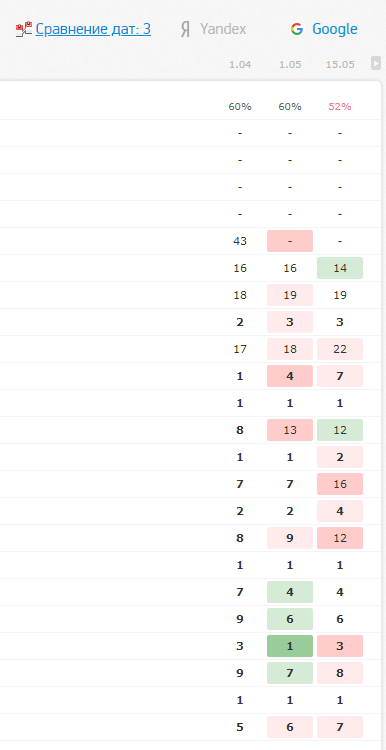Switch to the Google tab
The image size is (386, 750).
coord(324,29)
